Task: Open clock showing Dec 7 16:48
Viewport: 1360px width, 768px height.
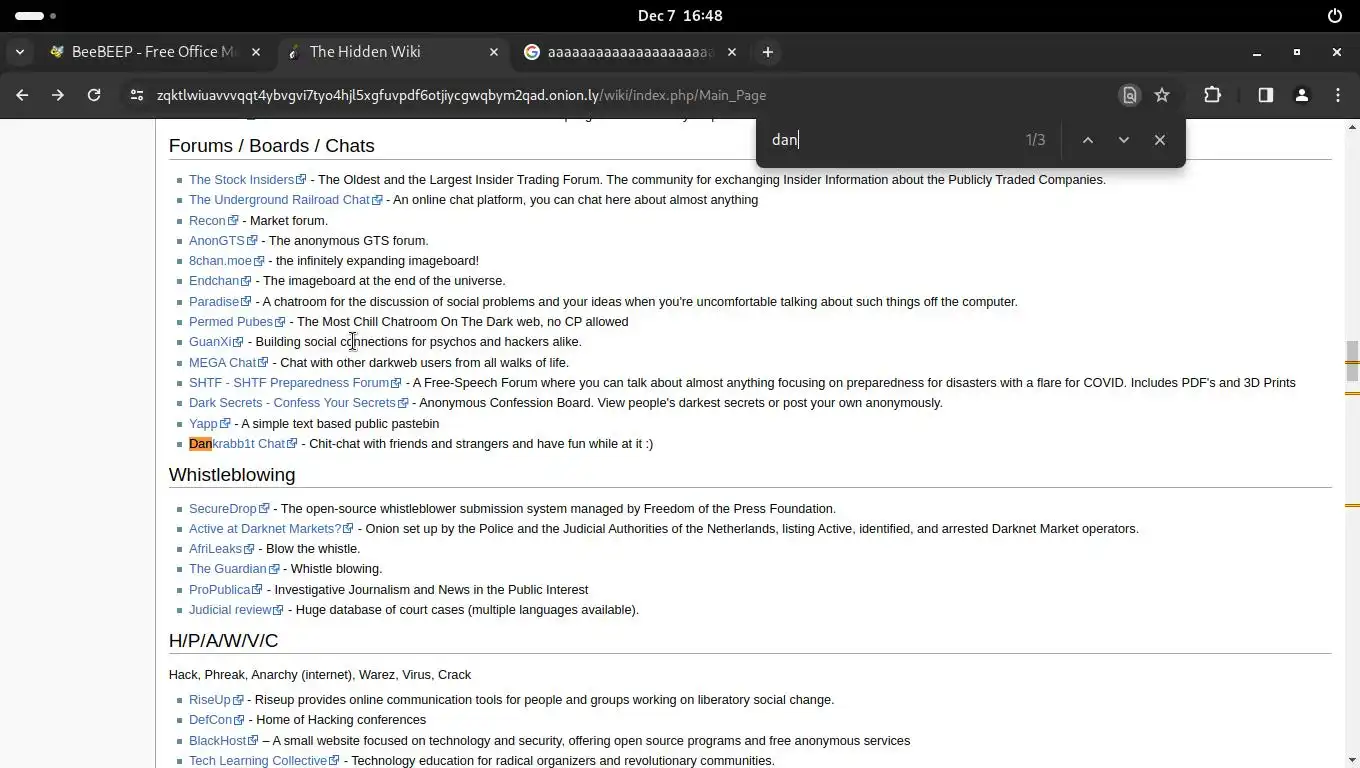Action: pyautogui.click(x=680, y=15)
